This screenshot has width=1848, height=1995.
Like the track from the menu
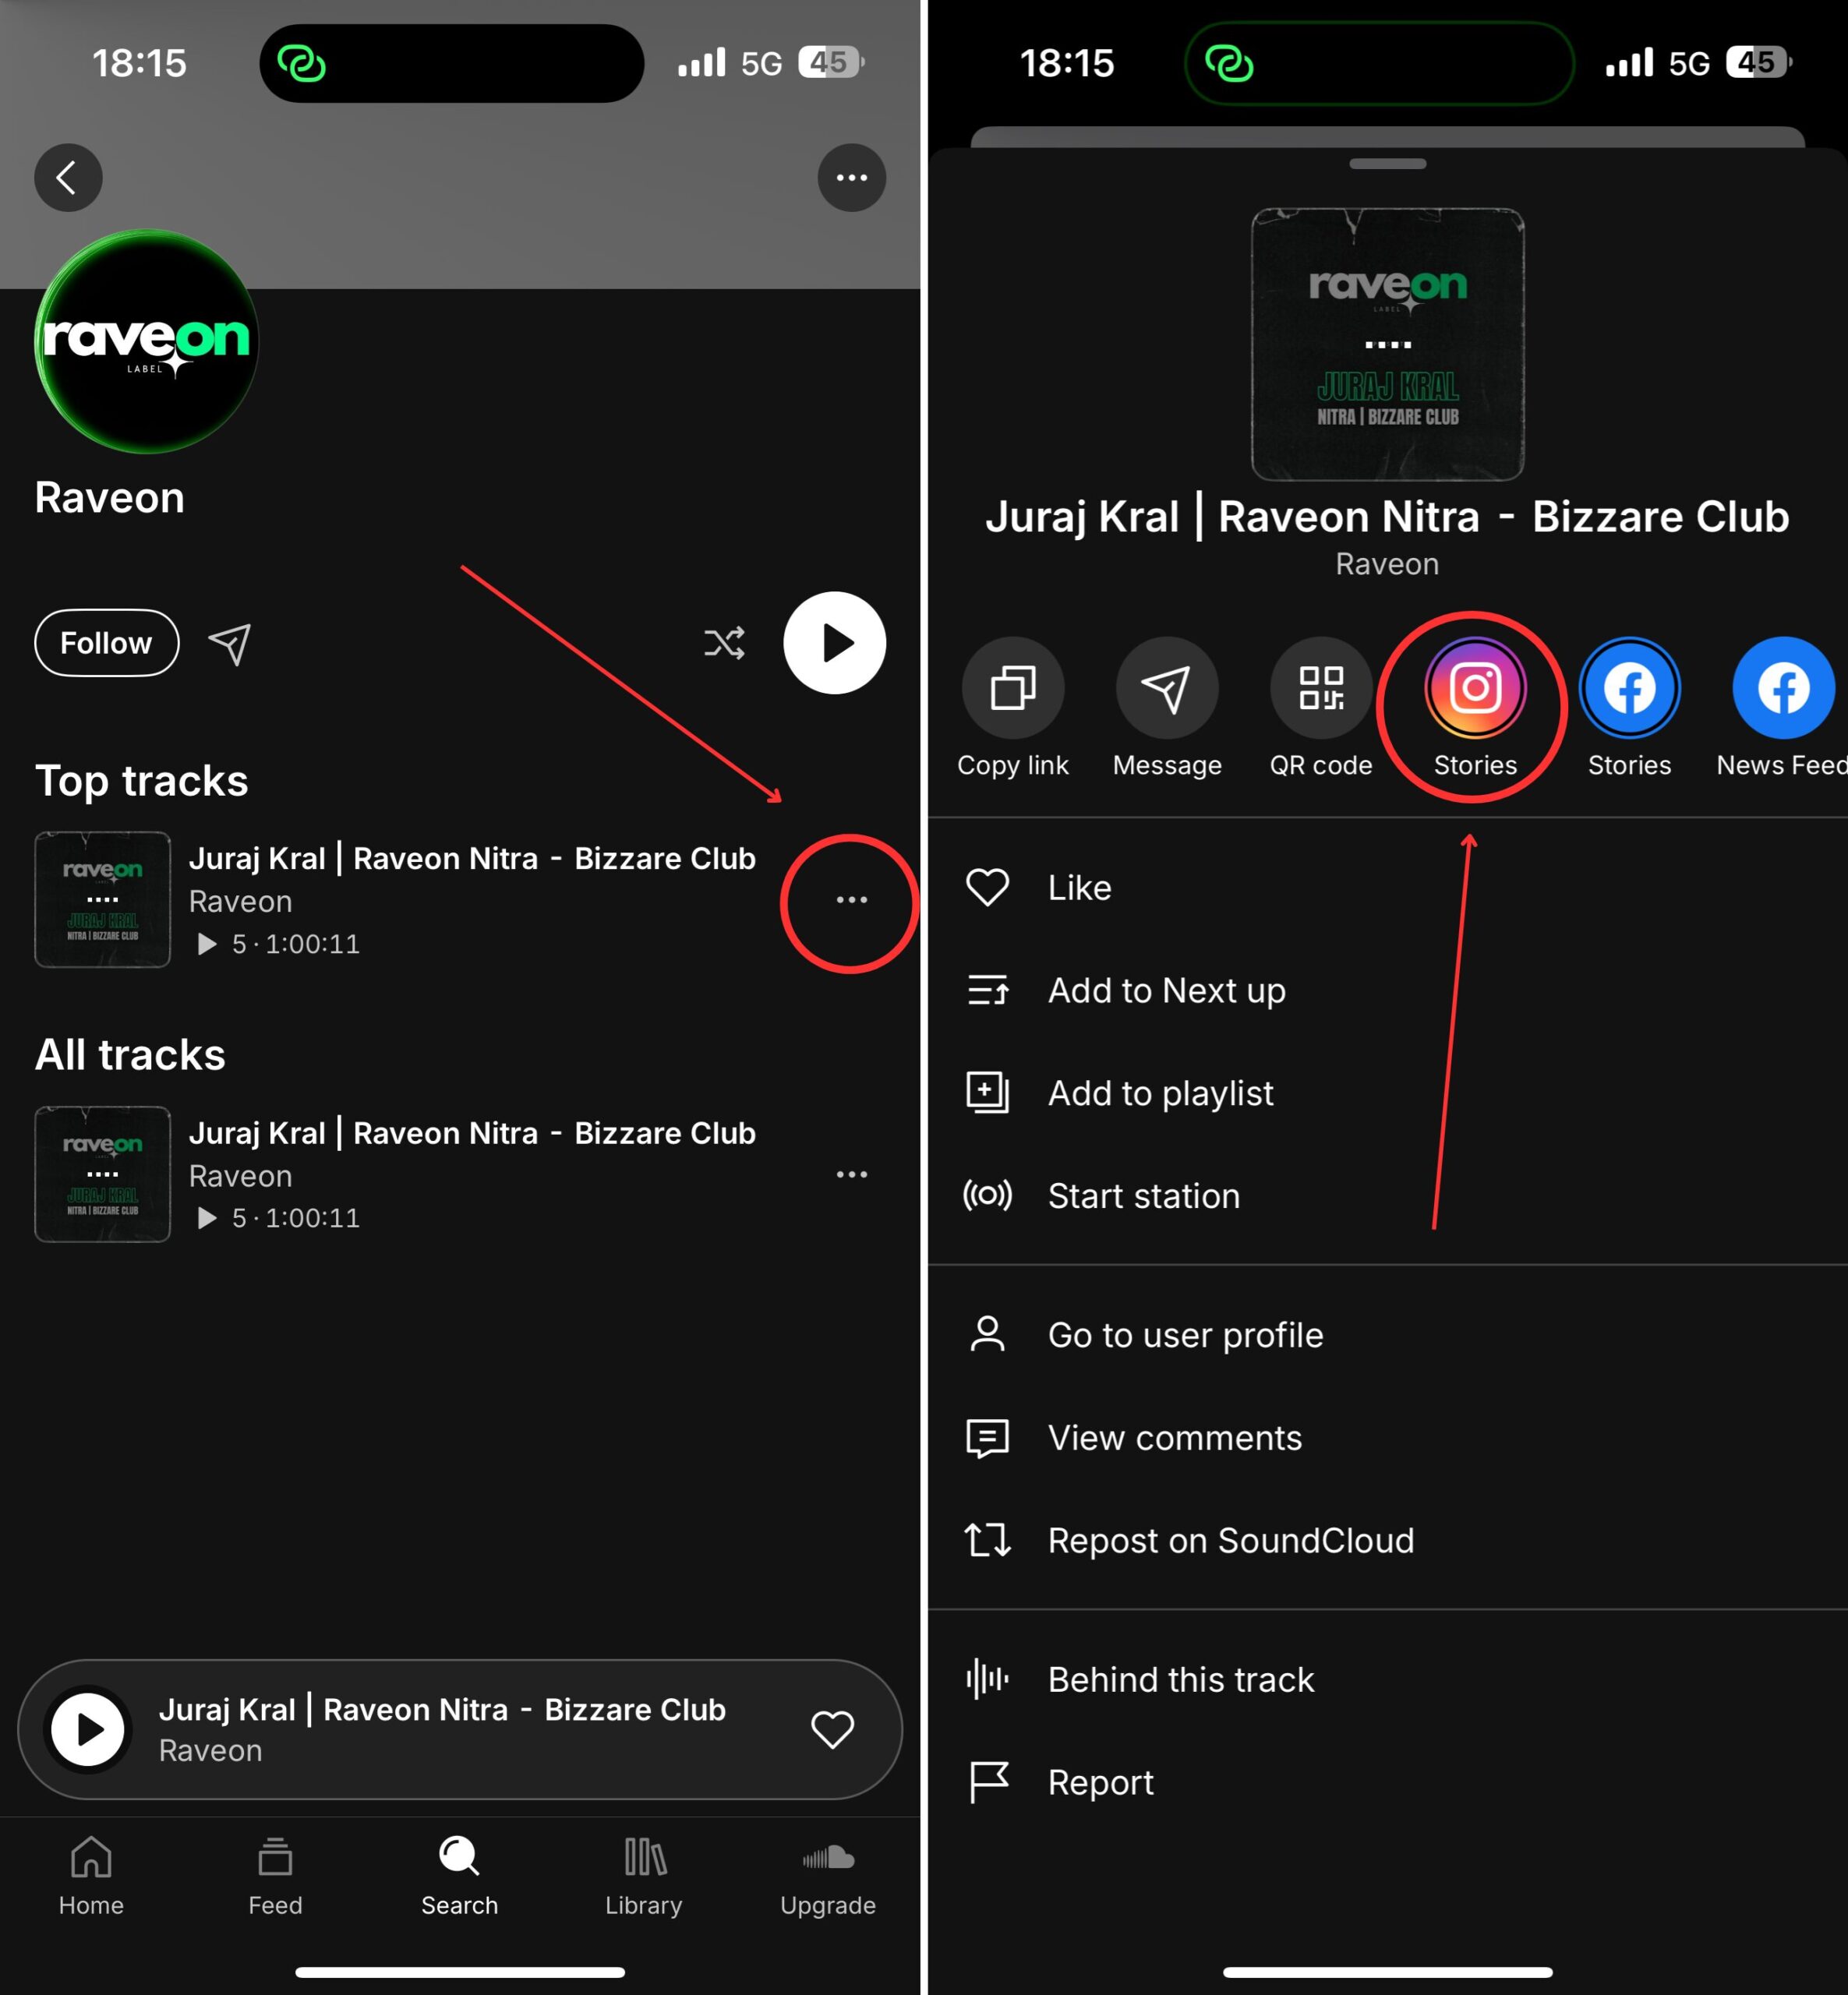click(1387, 887)
